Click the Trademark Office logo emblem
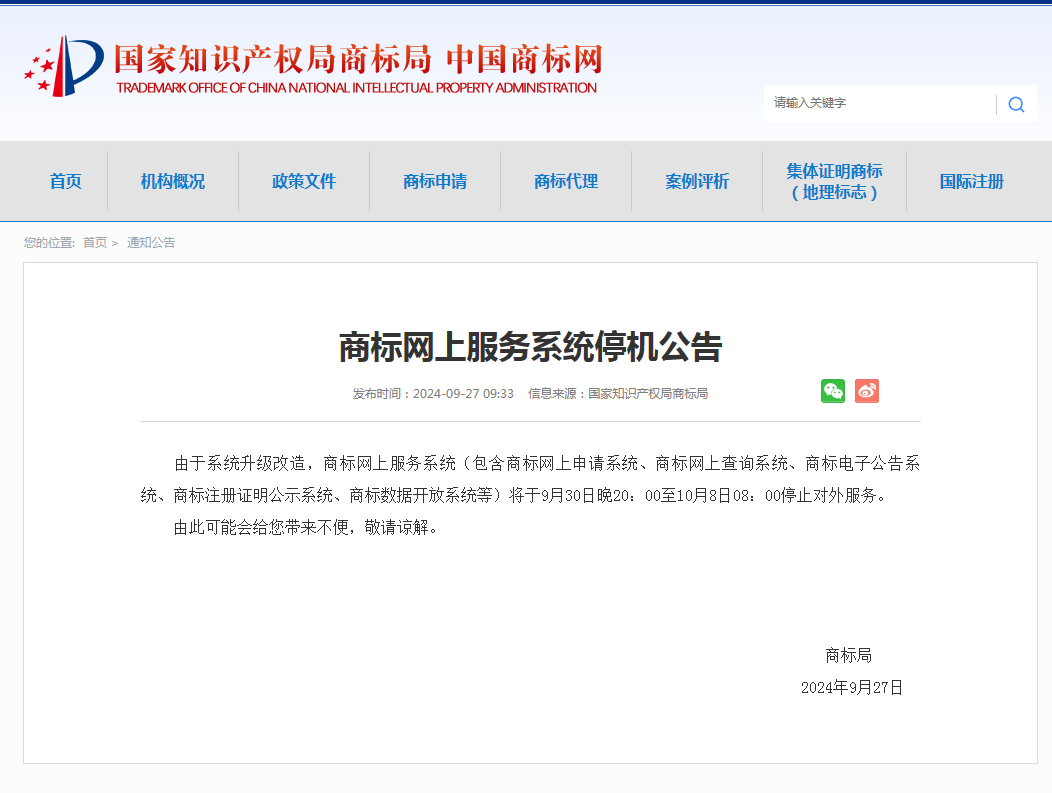 64,66
